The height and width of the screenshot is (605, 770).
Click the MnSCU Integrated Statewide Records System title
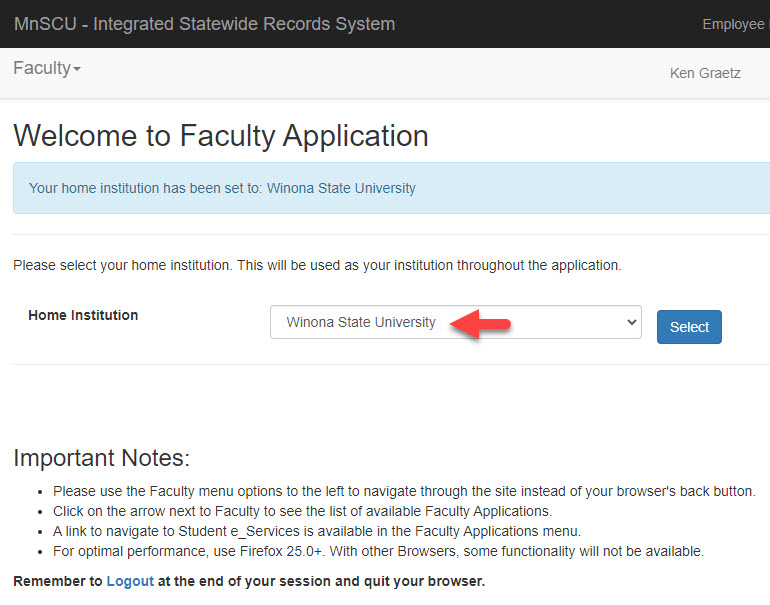204,24
